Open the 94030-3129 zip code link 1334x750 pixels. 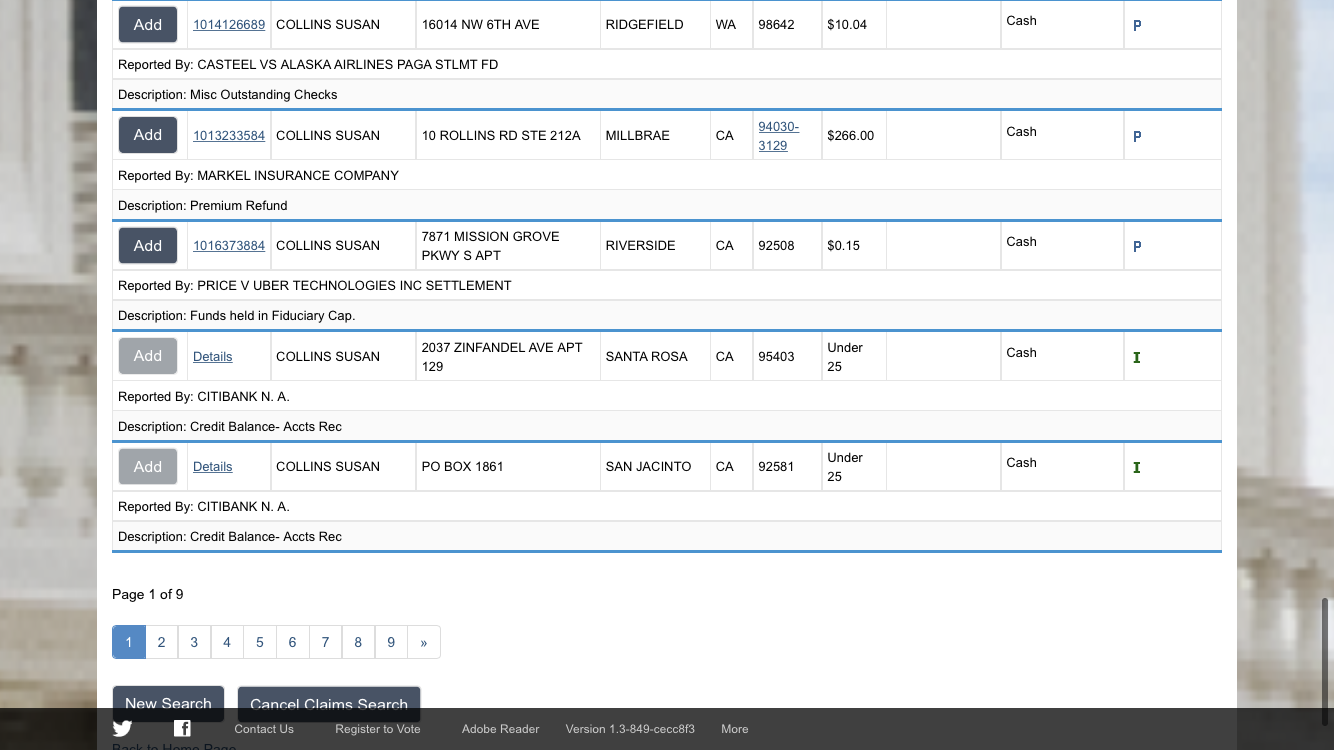coord(779,136)
